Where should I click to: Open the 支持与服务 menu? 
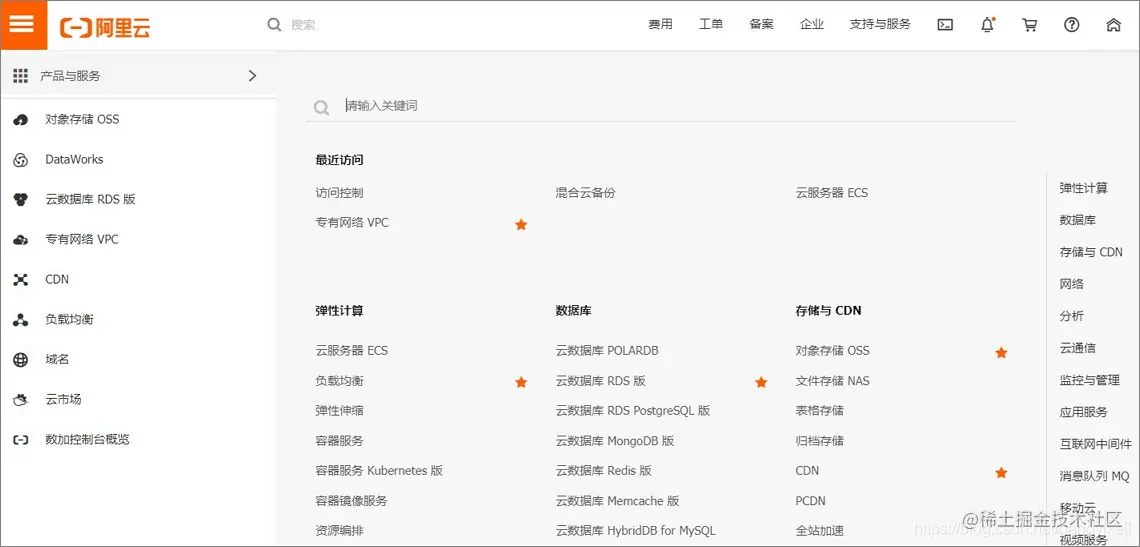coord(880,25)
